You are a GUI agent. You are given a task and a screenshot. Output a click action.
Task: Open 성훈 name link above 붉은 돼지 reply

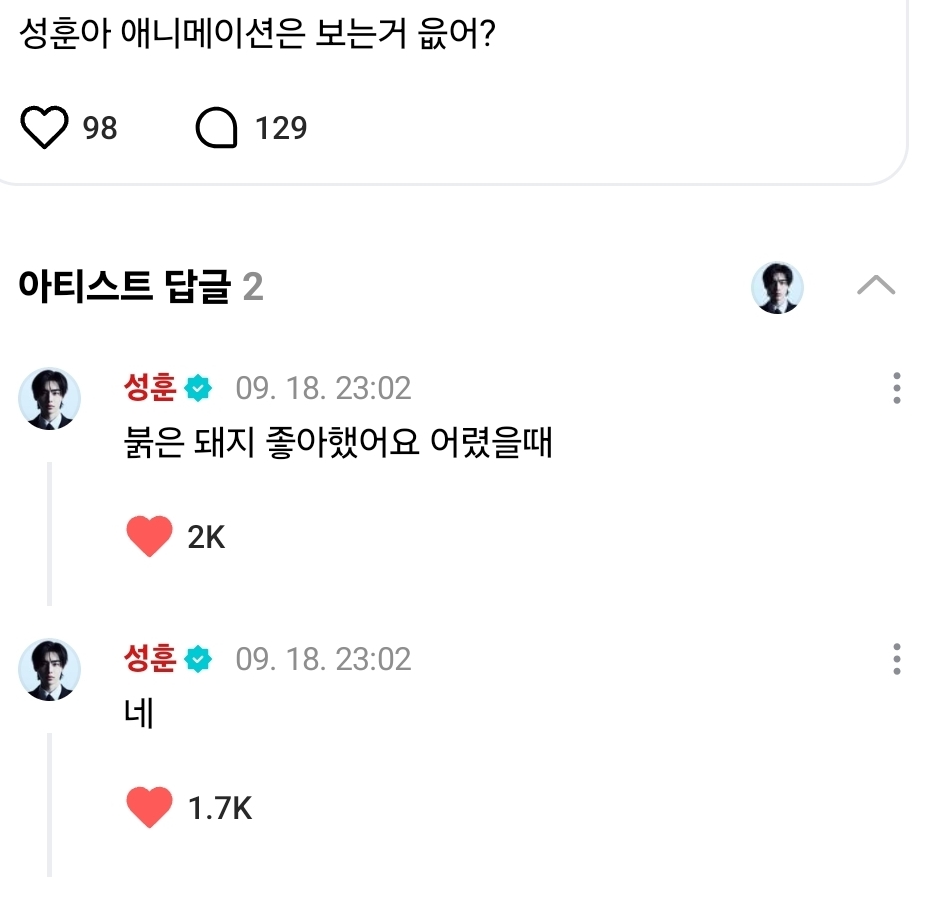pyautogui.click(x=150, y=387)
